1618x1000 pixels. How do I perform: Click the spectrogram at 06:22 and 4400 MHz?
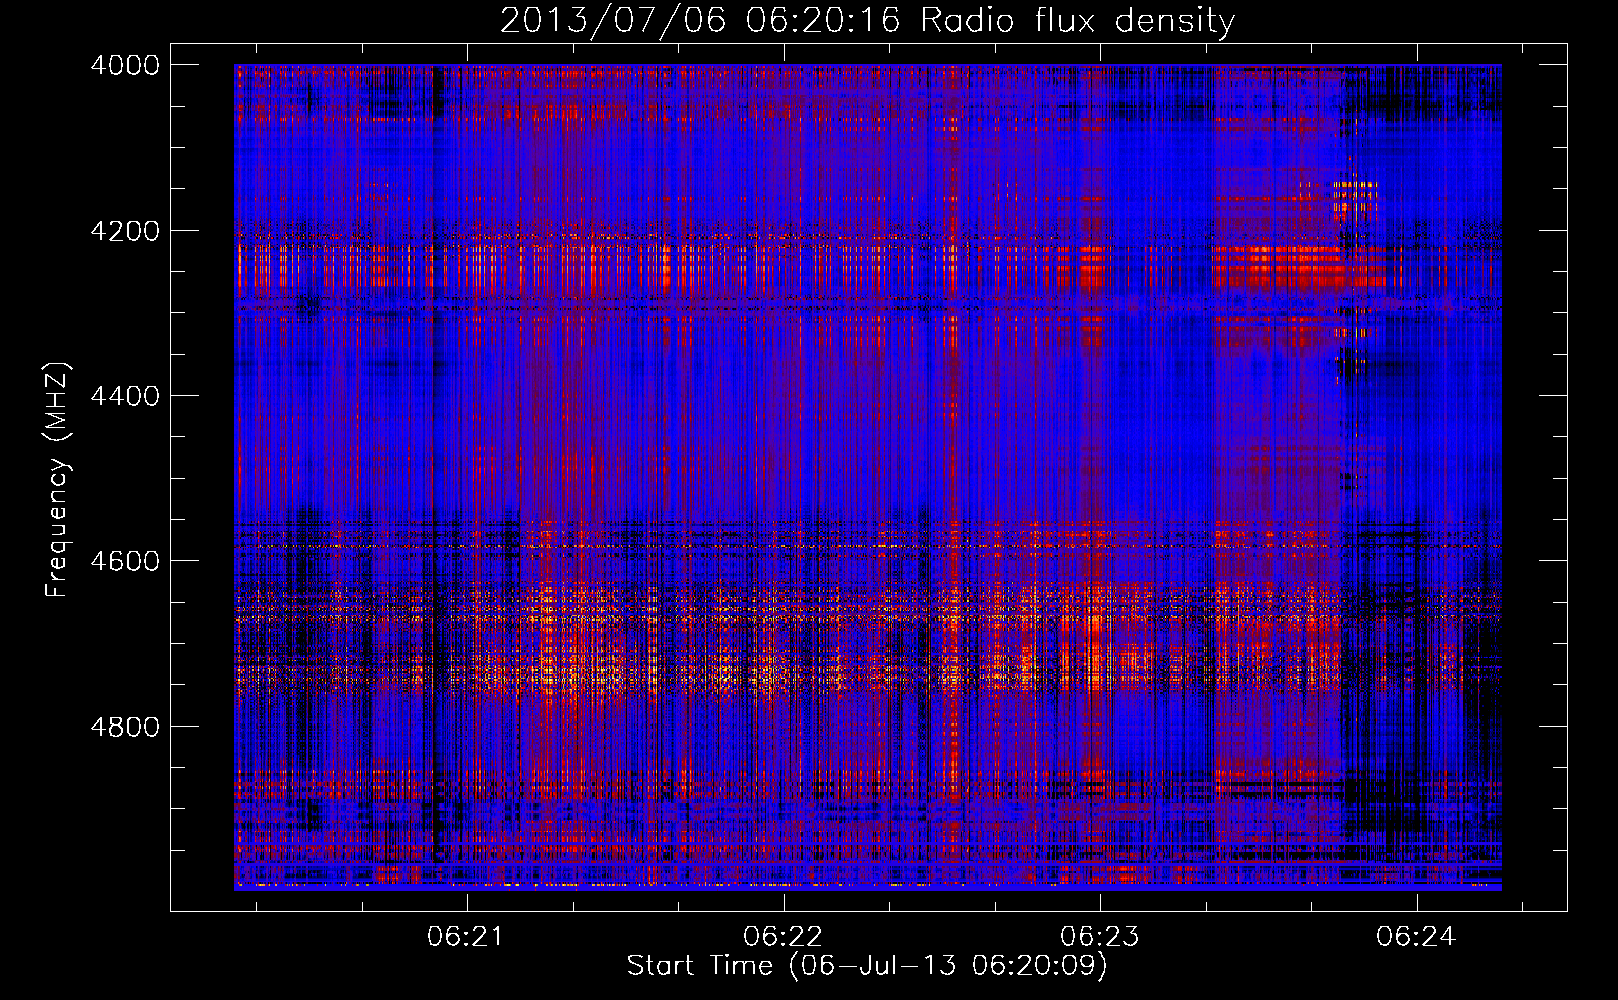[784, 396]
